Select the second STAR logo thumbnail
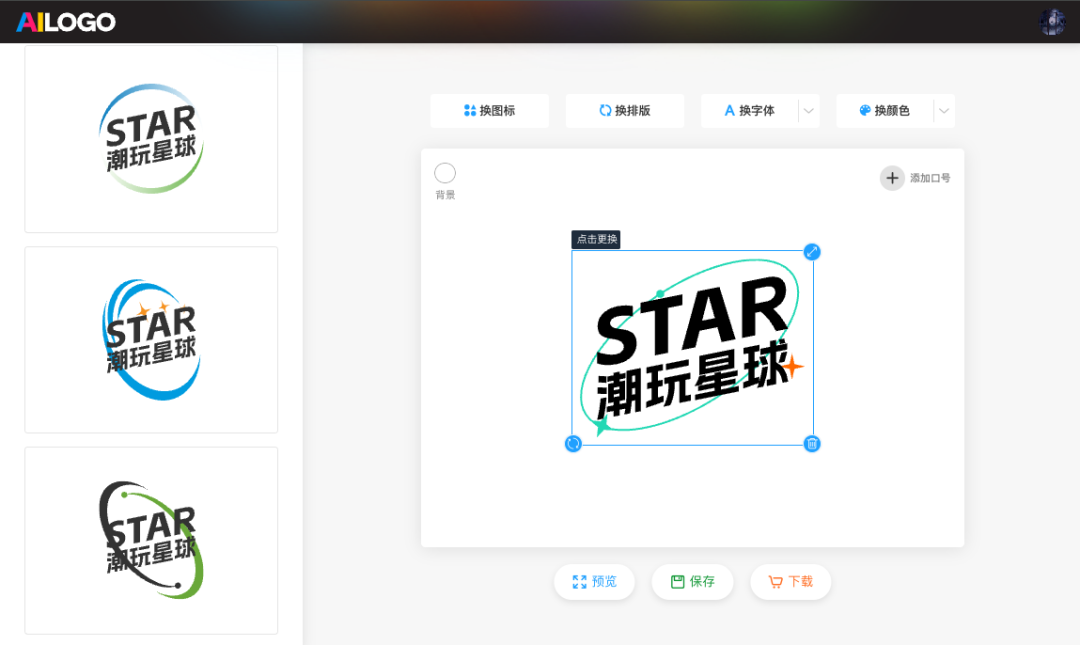This screenshot has width=1080, height=645. [x=150, y=338]
